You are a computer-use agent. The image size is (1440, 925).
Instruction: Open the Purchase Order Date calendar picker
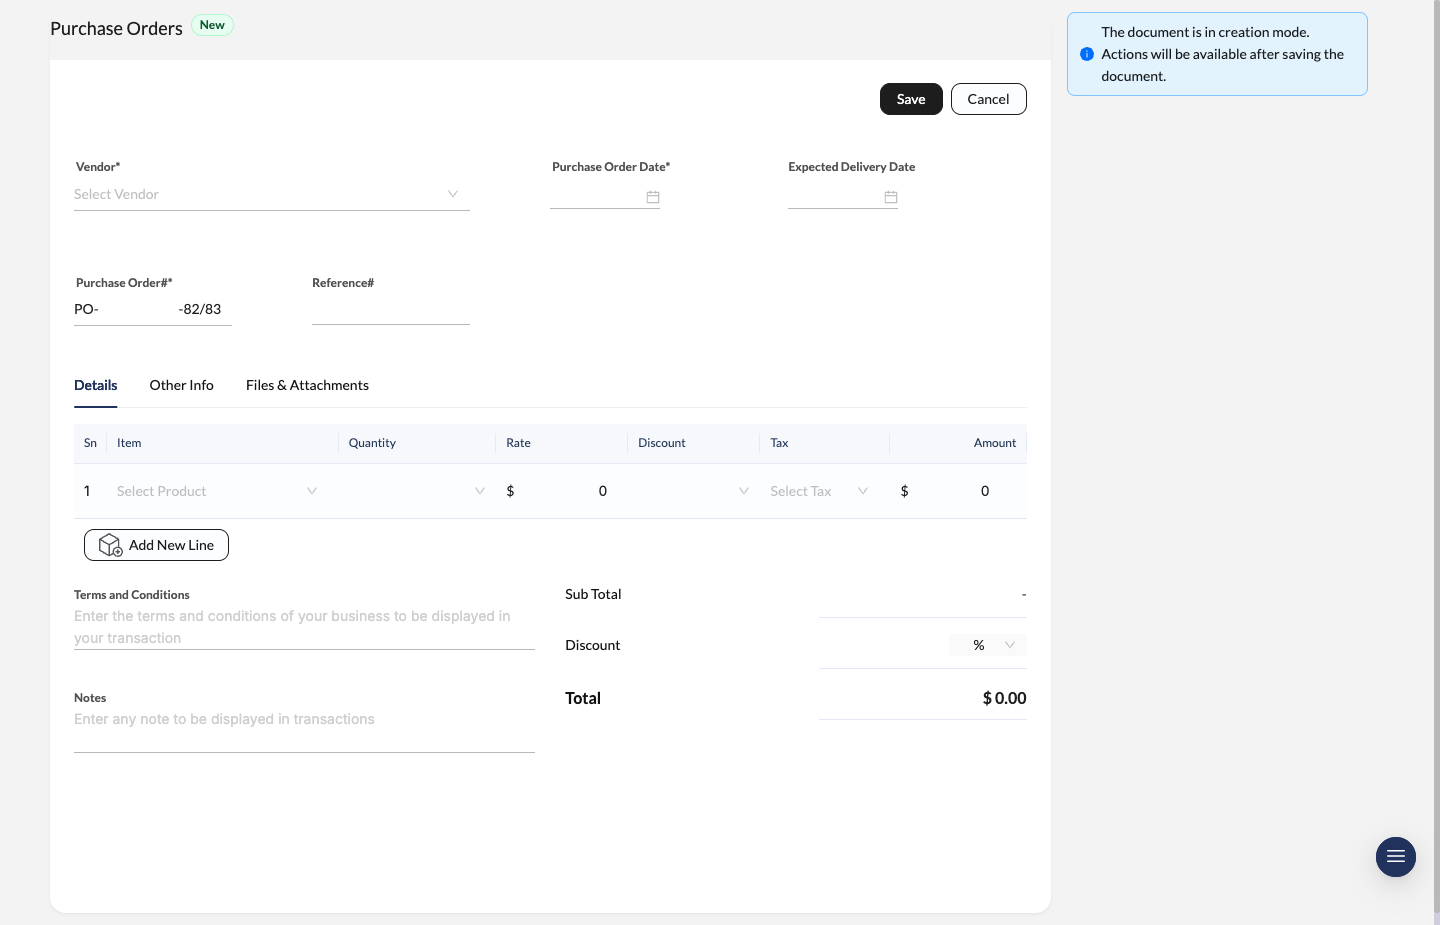point(653,197)
